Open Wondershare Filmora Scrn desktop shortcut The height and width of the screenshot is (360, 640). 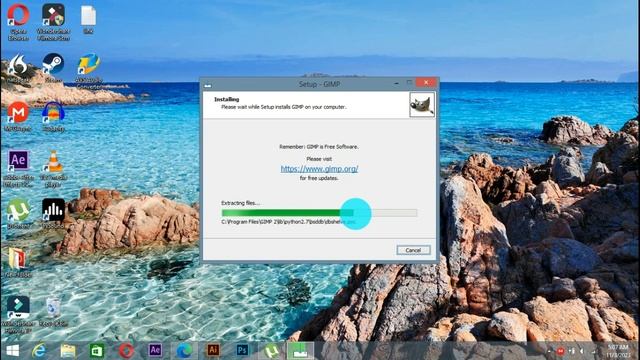[x=53, y=21]
